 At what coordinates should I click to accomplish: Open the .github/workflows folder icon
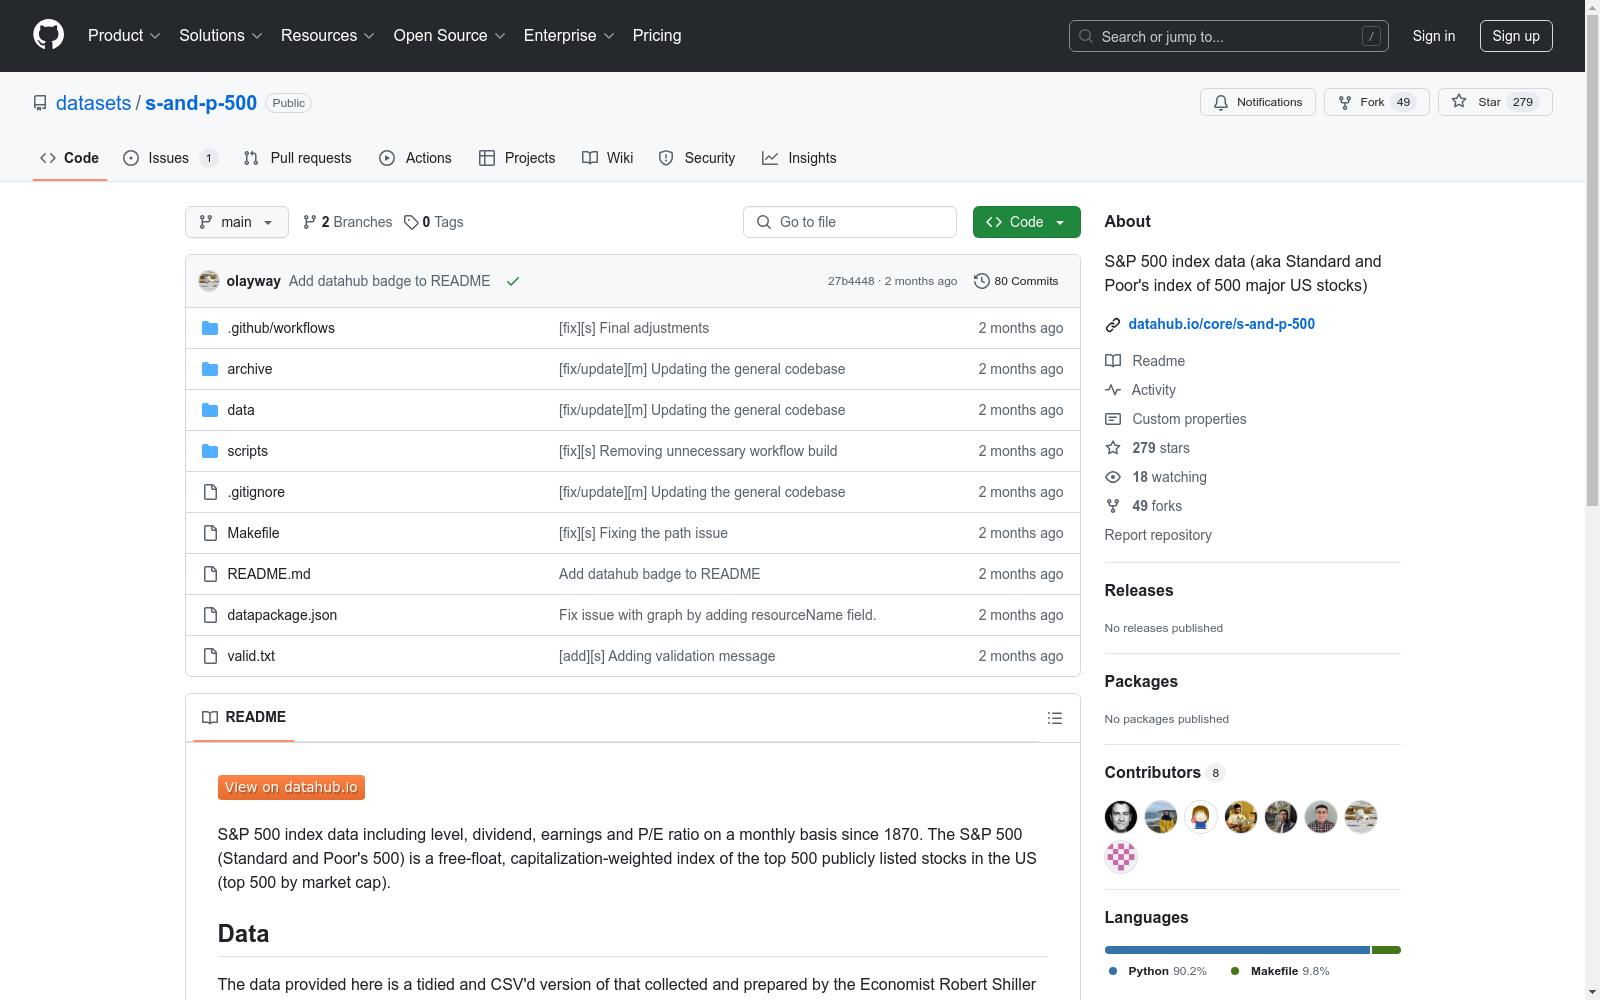click(x=210, y=328)
